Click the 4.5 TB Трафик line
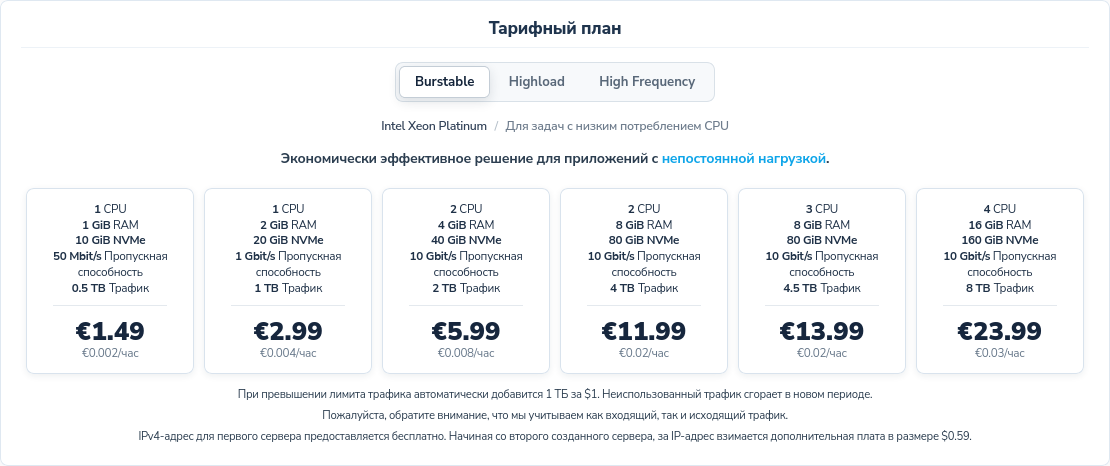1110x466 pixels. (822, 288)
